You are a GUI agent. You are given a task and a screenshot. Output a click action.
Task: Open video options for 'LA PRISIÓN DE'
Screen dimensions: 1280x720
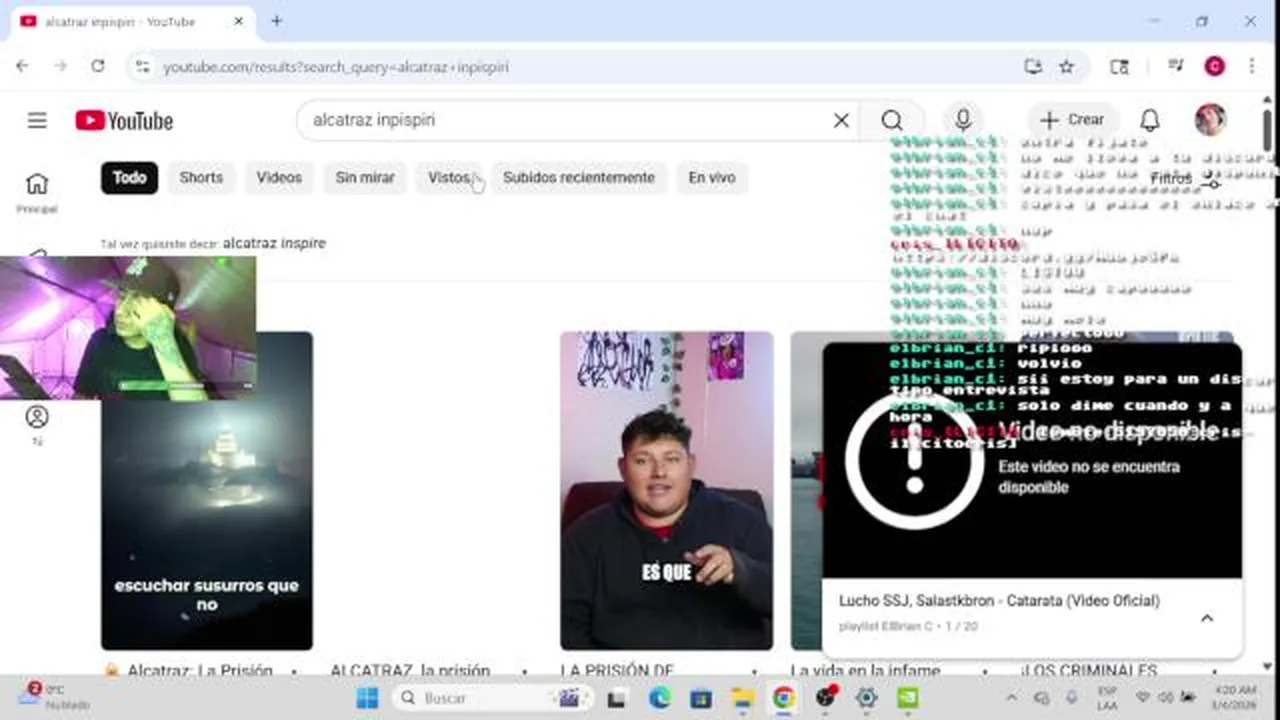point(755,671)
